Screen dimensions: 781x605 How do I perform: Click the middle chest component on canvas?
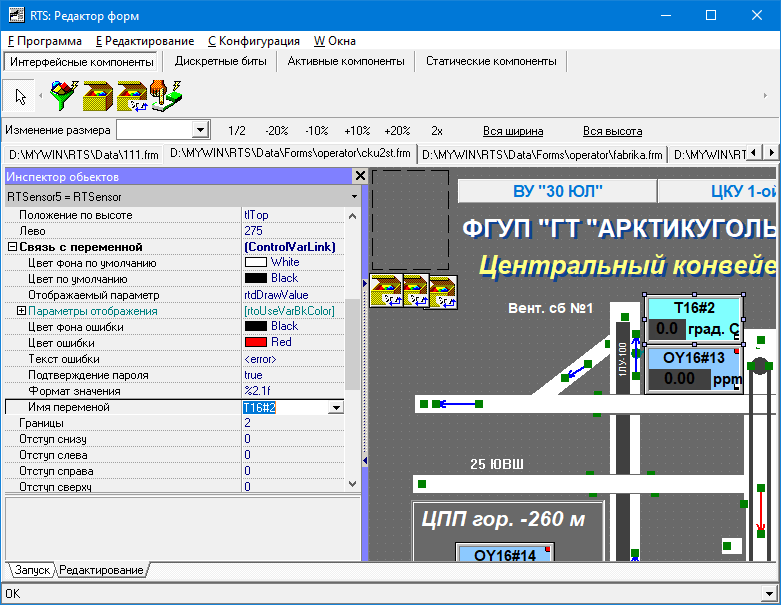415,291
